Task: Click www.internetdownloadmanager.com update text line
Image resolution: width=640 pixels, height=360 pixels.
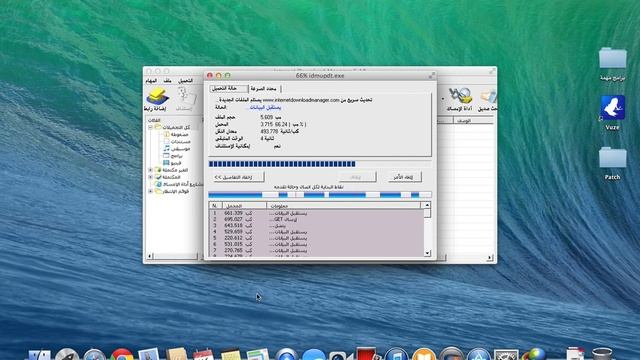Action: point(295,100)
